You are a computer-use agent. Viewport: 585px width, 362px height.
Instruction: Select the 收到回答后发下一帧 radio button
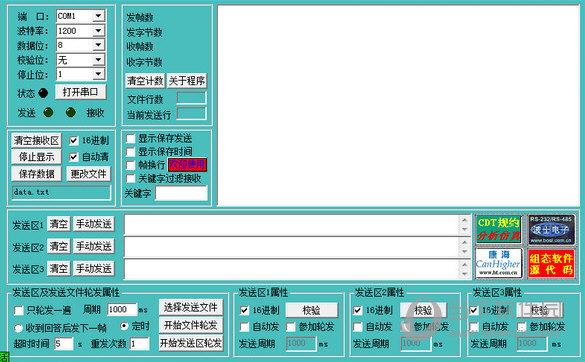18,328
